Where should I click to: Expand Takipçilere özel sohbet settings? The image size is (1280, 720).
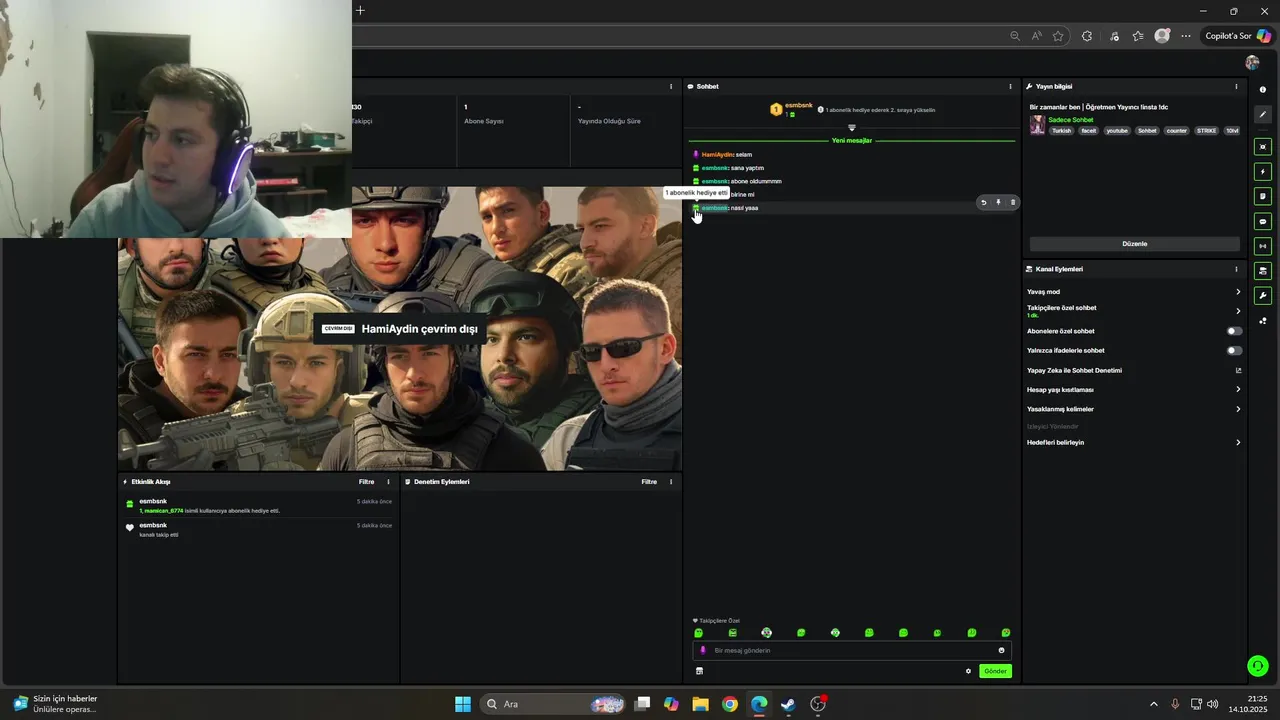(1133, 311)
